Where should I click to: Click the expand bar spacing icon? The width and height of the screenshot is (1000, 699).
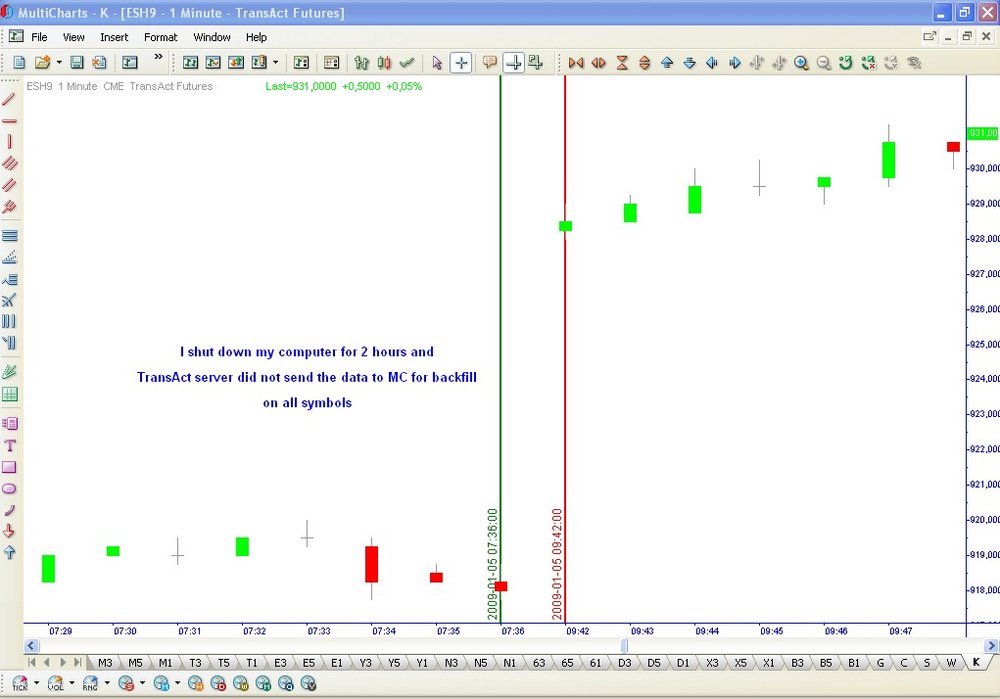click(599, 63)
